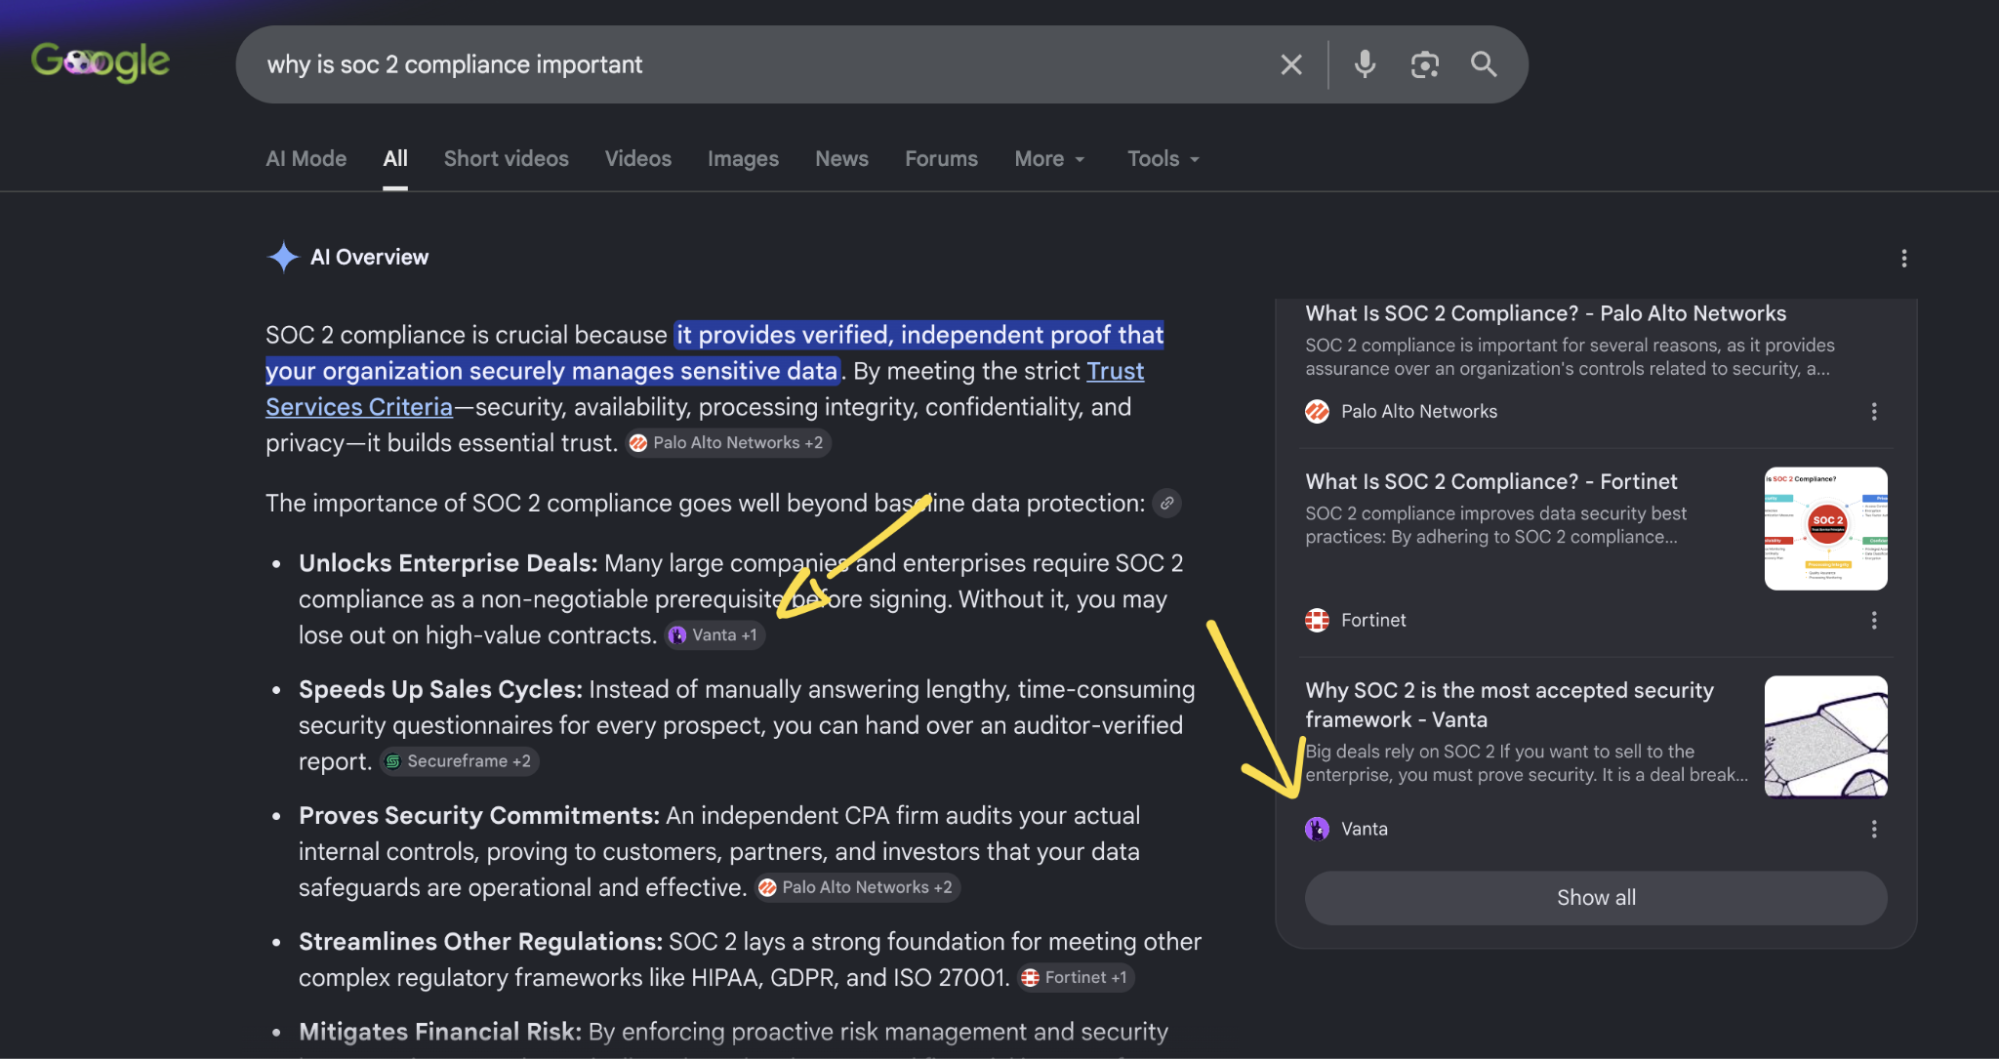Open AI Overview three-dot options menu
1999x1060 pixels.
[x=1904, y=259]
